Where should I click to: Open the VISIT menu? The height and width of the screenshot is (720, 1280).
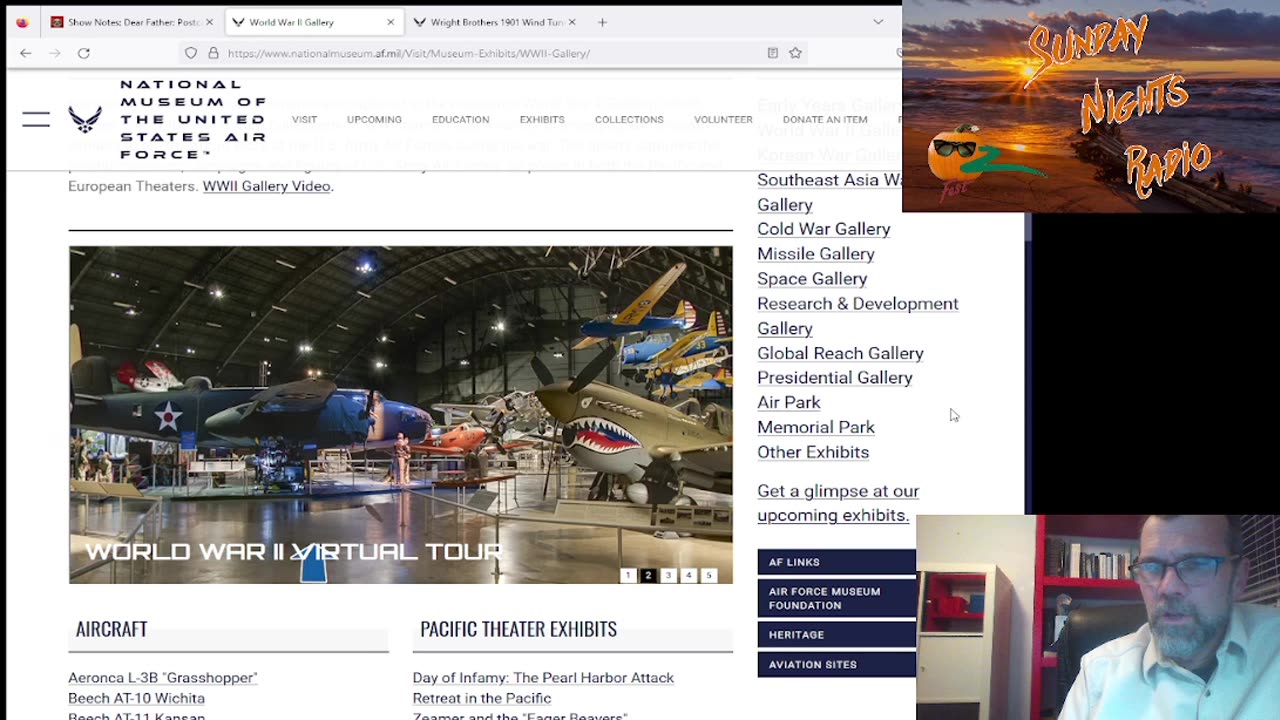(304, 120)
